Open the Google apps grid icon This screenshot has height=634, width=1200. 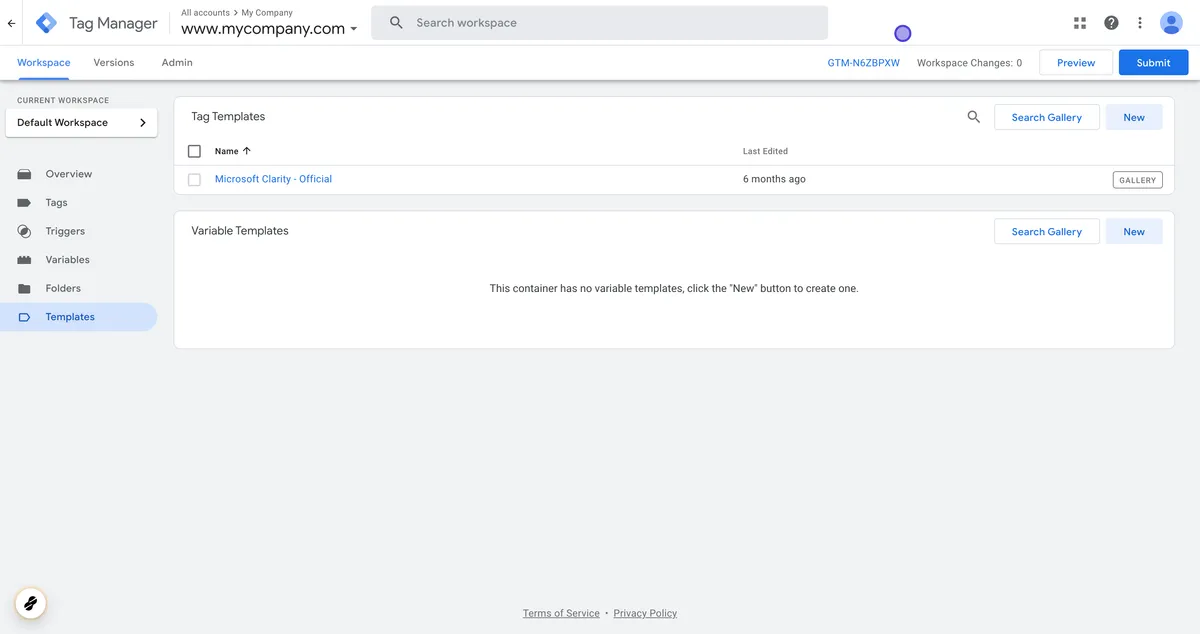coord(1080,23)
